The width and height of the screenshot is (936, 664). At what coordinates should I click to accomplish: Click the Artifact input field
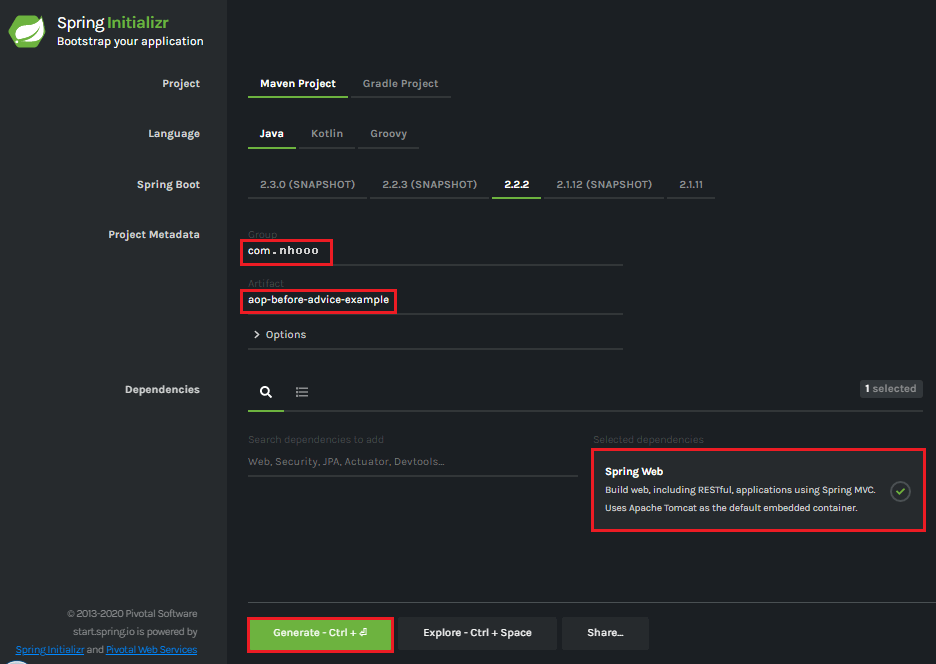pos(434,300)
